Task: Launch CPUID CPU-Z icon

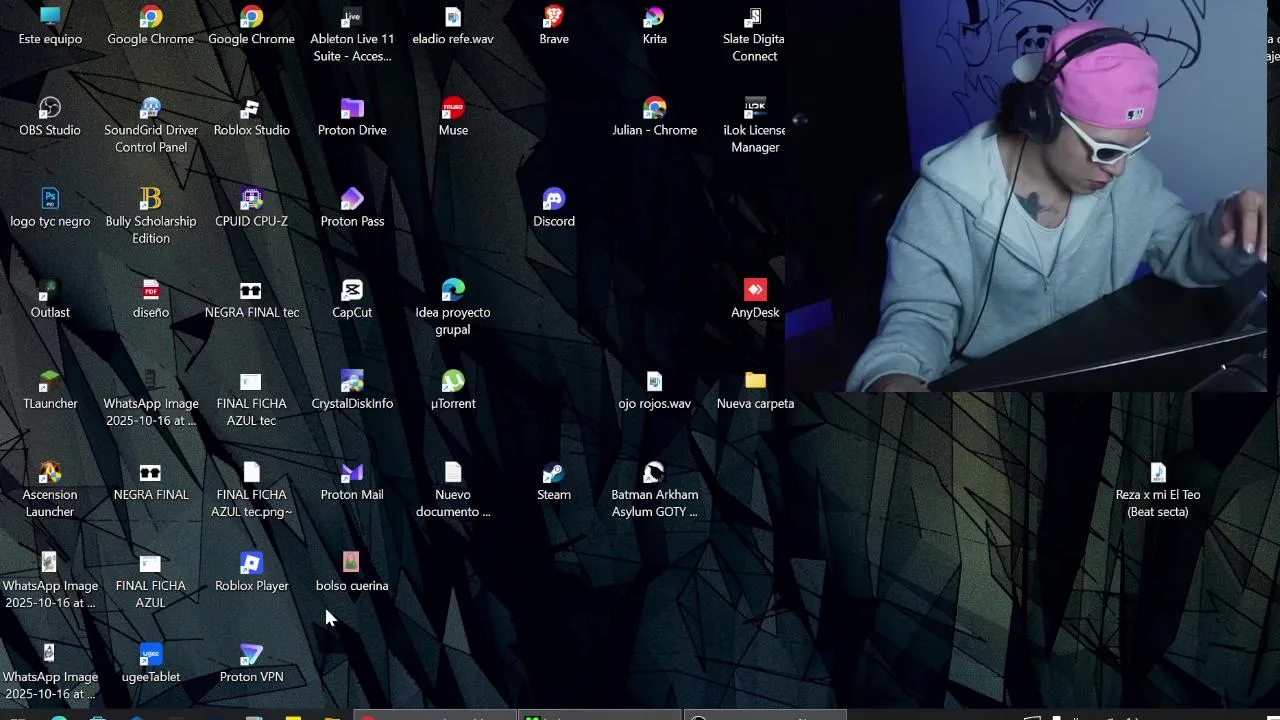Action: click(x=251, y=209)
